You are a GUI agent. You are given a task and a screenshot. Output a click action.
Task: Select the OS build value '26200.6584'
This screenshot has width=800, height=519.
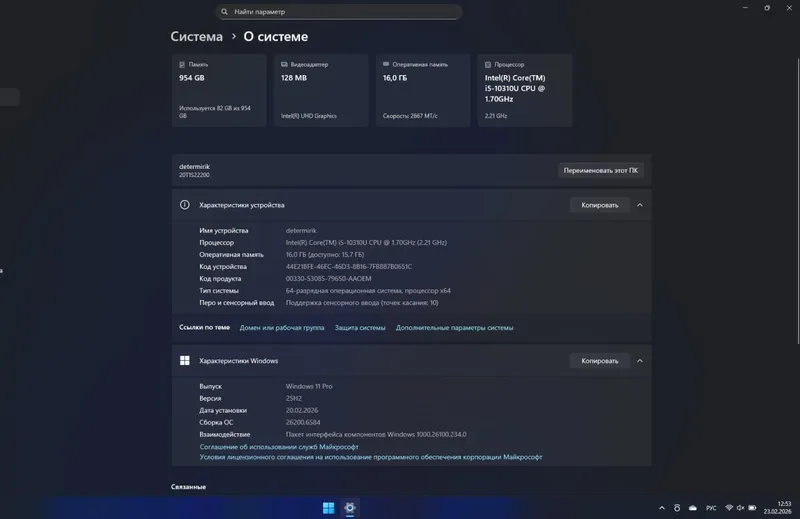[x=303, y=423]
